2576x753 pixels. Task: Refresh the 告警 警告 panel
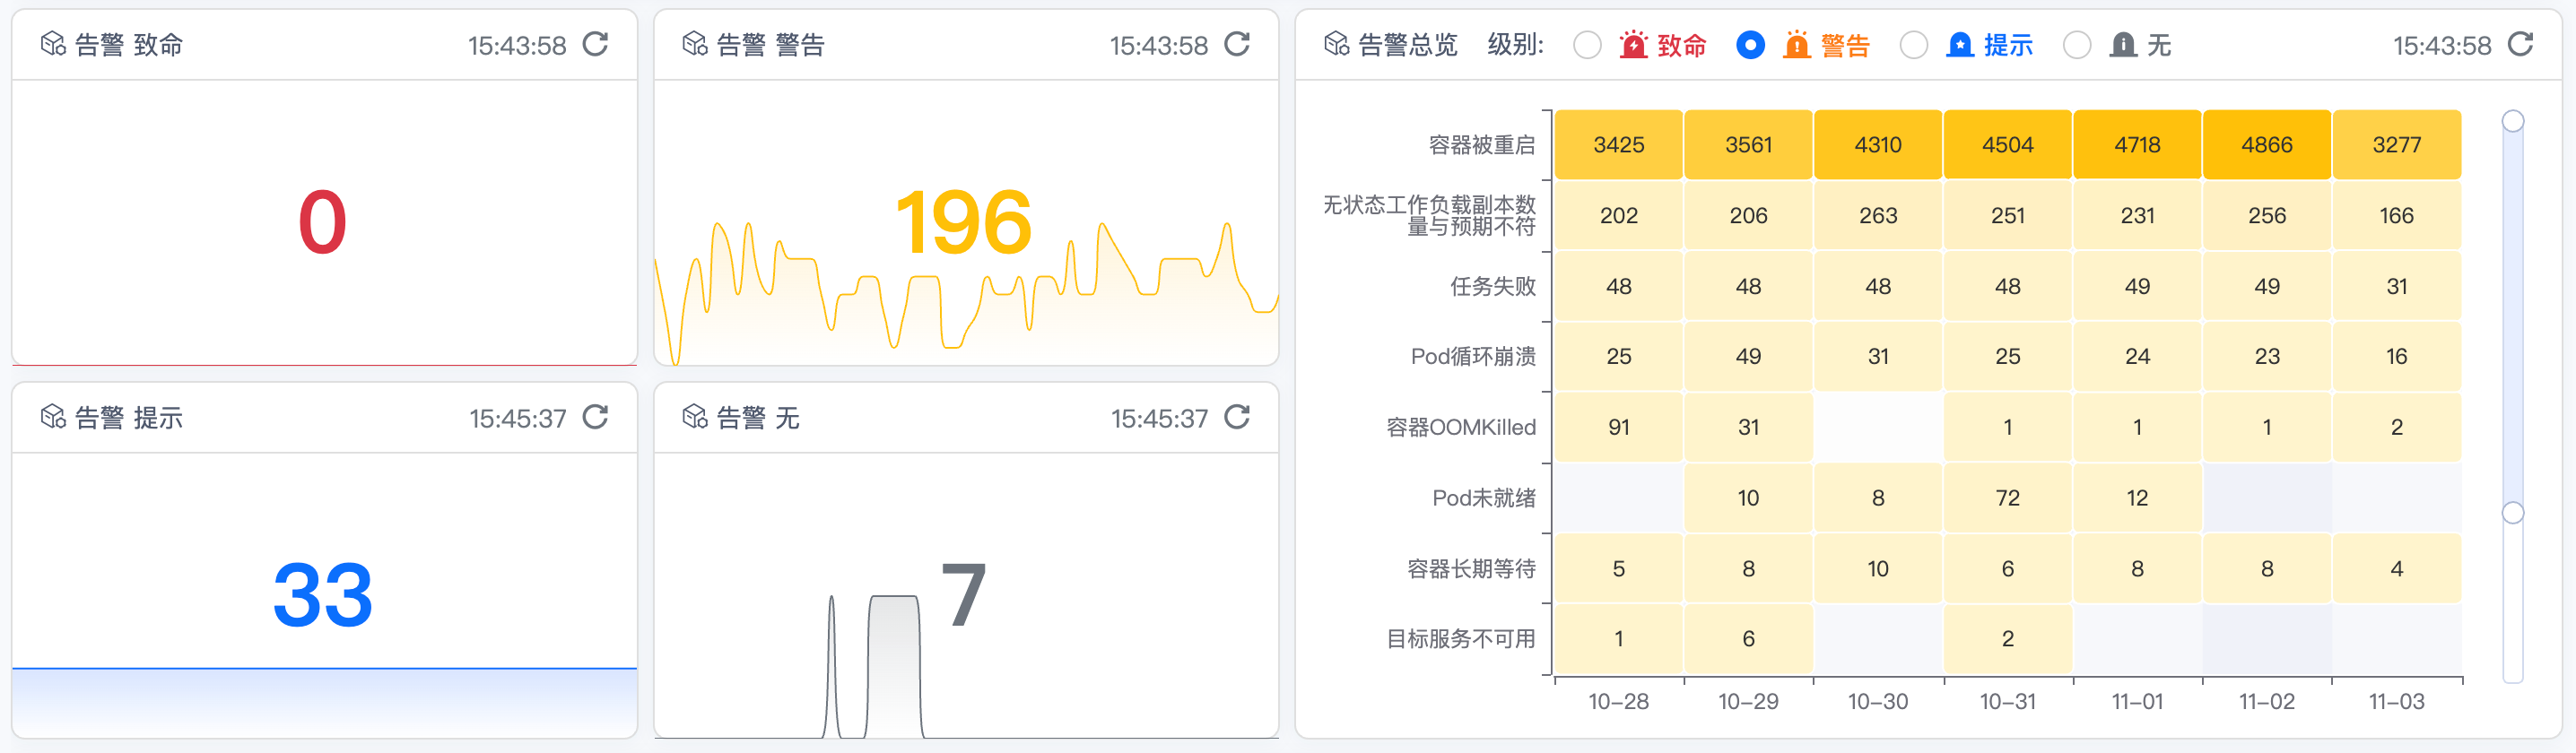(x=1237, y=44)
